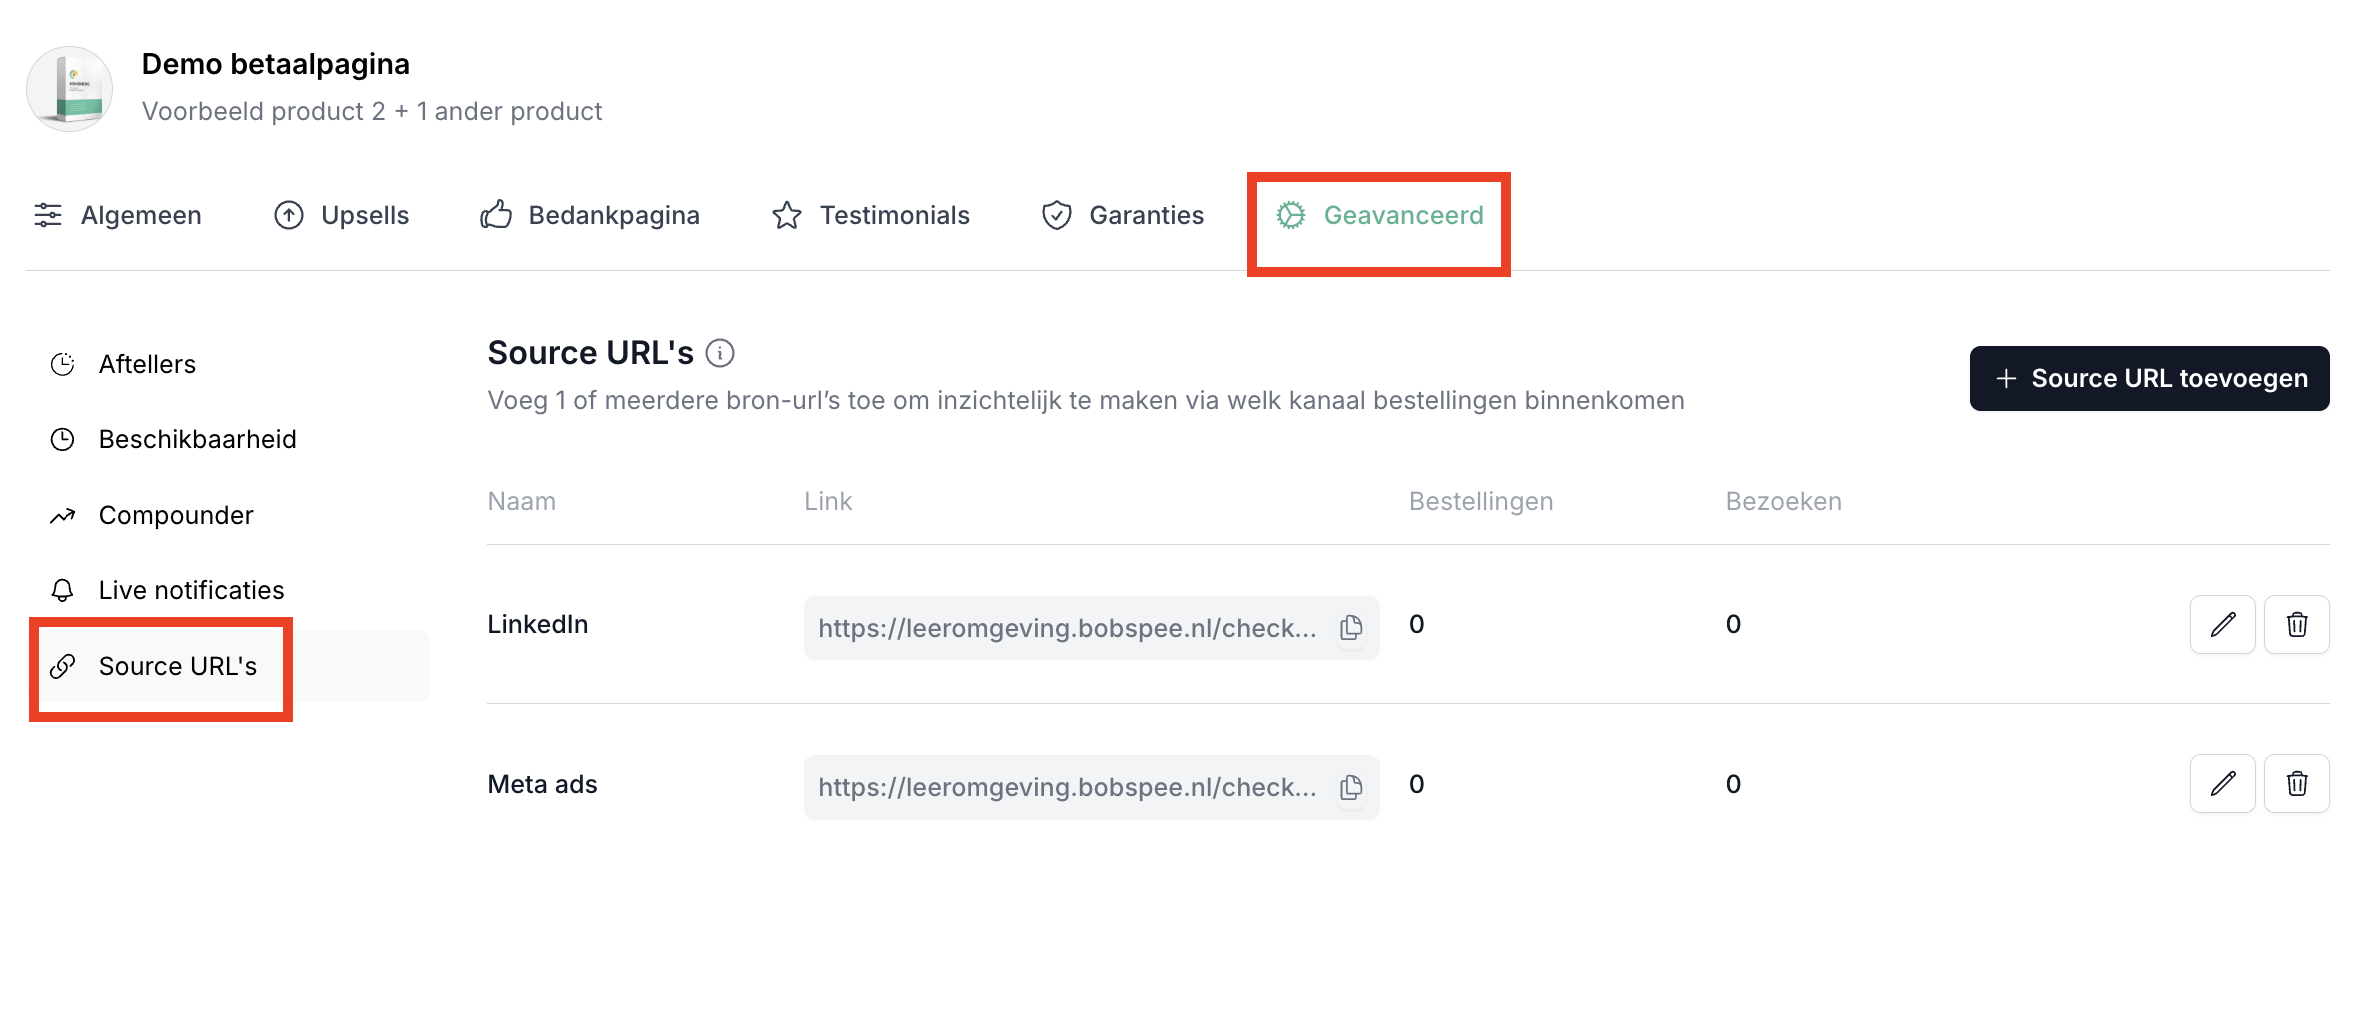Image resolution: width=2376 pixels, height=1018 pixels.
Task: Open Aftellers in the sidebar
Action: tap(147, 364)
